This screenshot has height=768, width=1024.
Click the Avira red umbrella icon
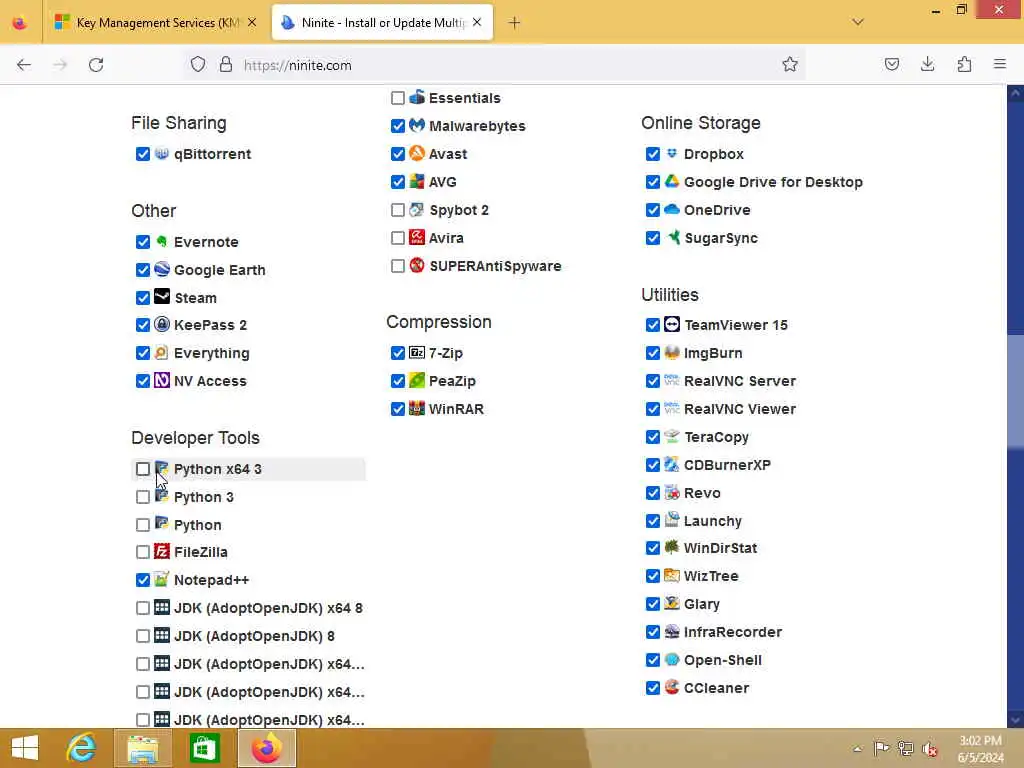[417, 237]
